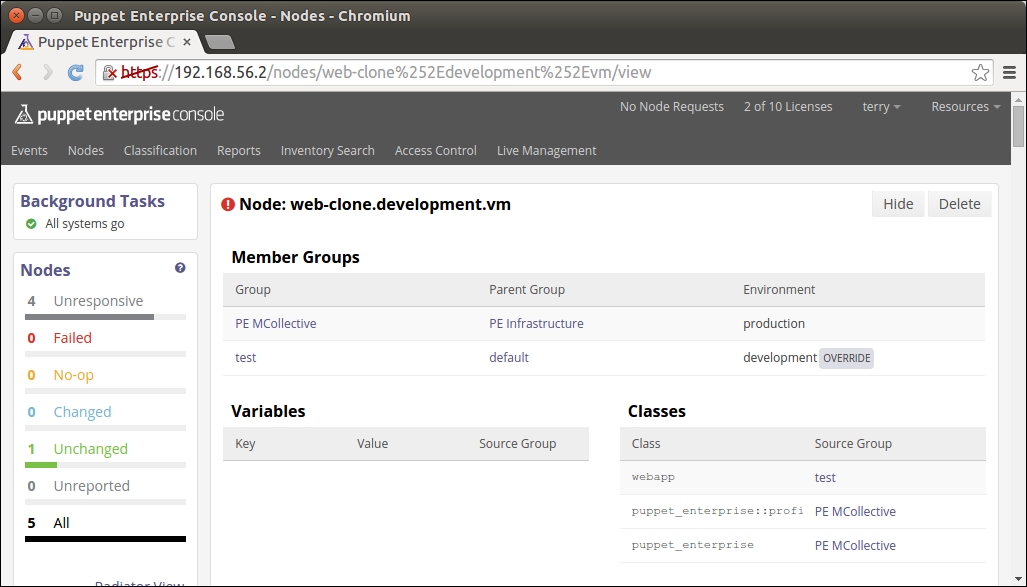Viewport: 1027px width, 587px height.
Task: Show Unchanged nodes in sidebar
Action: coord(90,449)
